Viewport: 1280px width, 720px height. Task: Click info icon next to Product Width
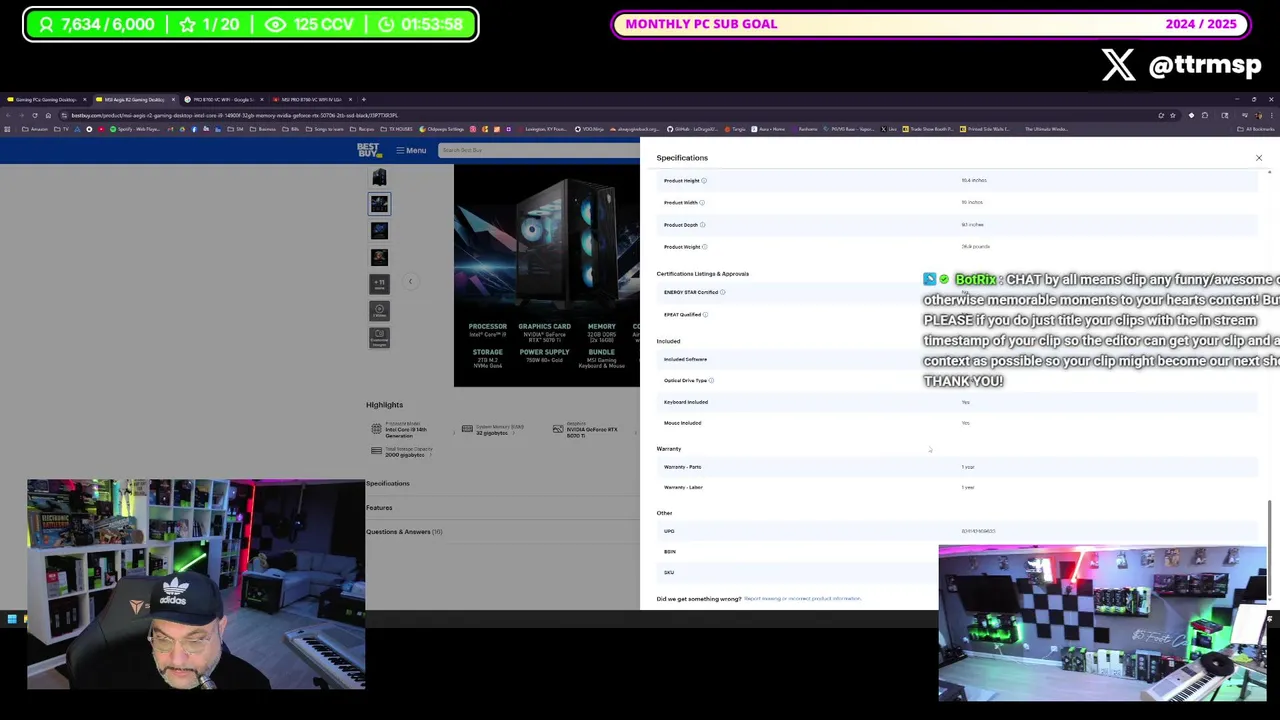click(x=702, y=203)
